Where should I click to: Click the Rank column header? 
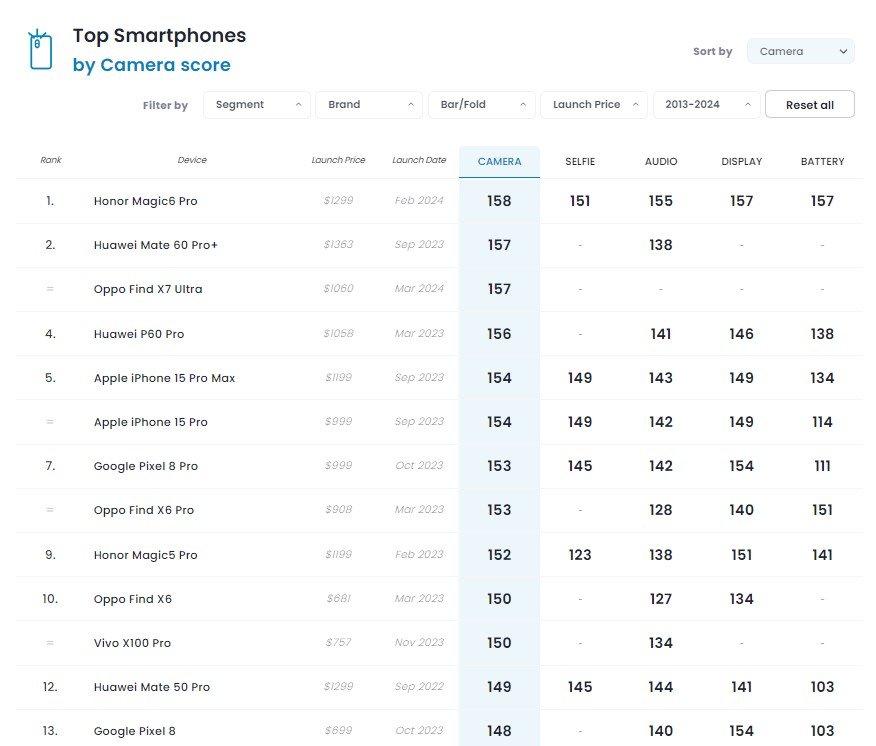pos(51,160)
